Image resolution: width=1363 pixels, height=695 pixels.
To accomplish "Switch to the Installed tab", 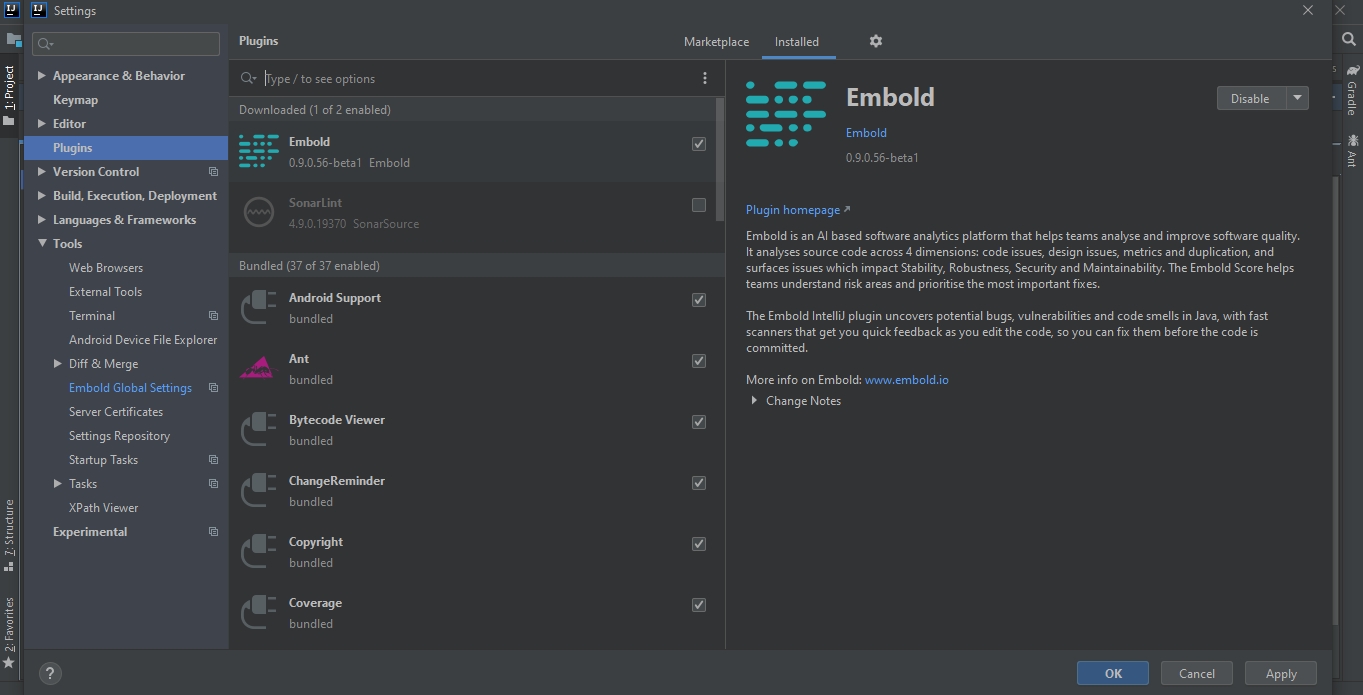I will pos(797,42).
